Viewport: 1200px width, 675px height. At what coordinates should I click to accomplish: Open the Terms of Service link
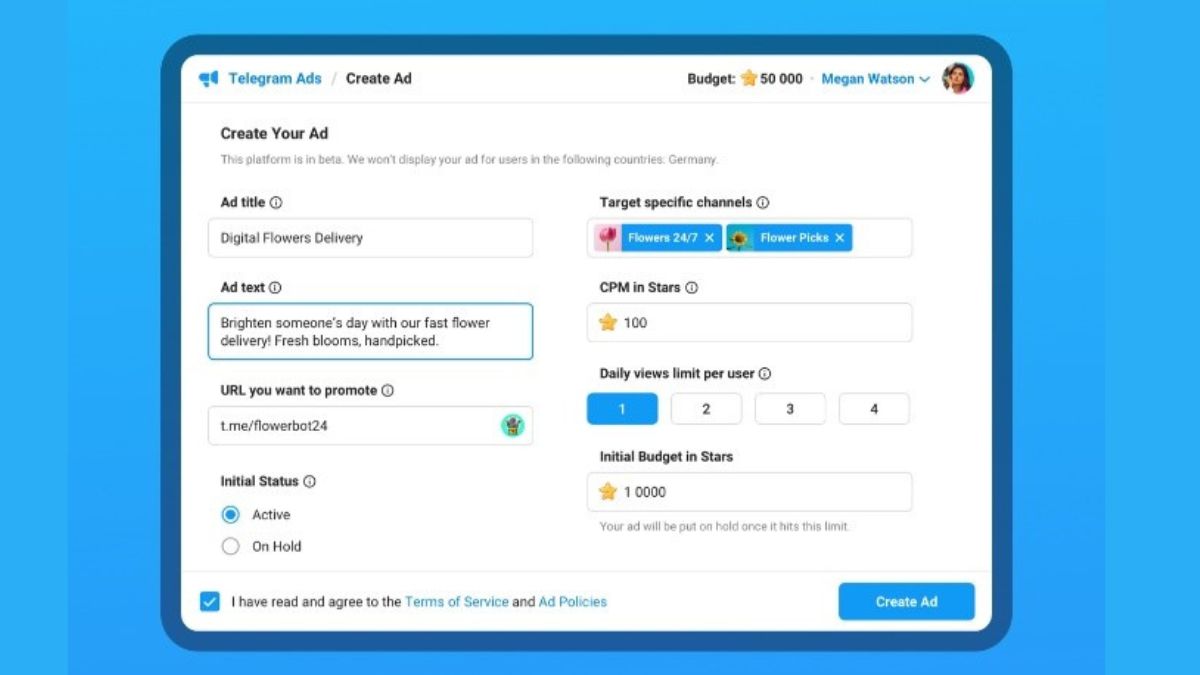click(x=456, y=602)
